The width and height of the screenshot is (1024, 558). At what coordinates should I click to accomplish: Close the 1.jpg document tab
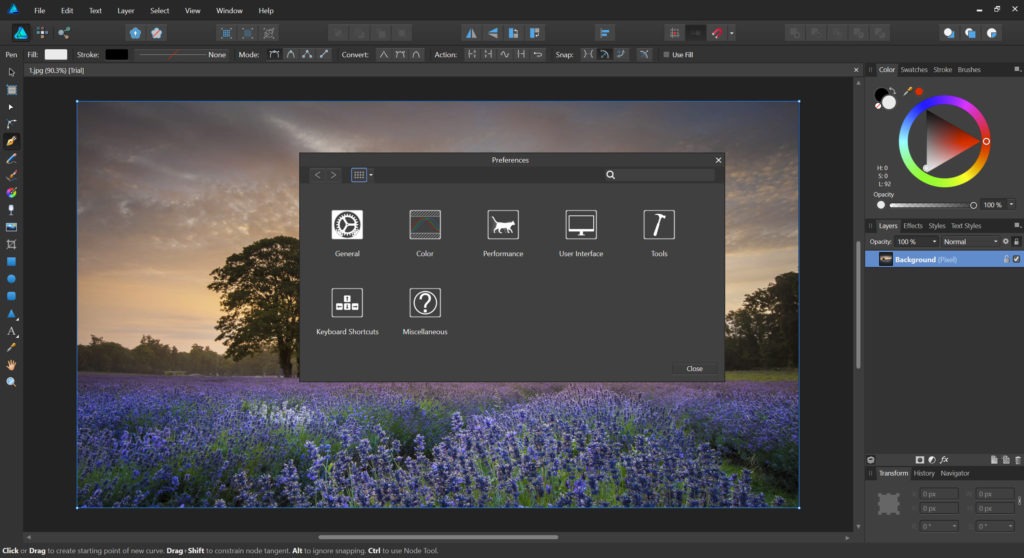pyautogui.click(x=856, y=70)
